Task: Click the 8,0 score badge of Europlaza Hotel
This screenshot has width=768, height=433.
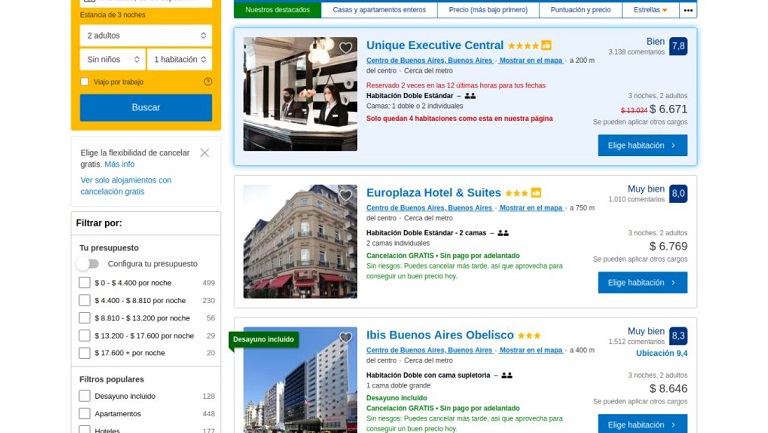Action: click(678, 193)
